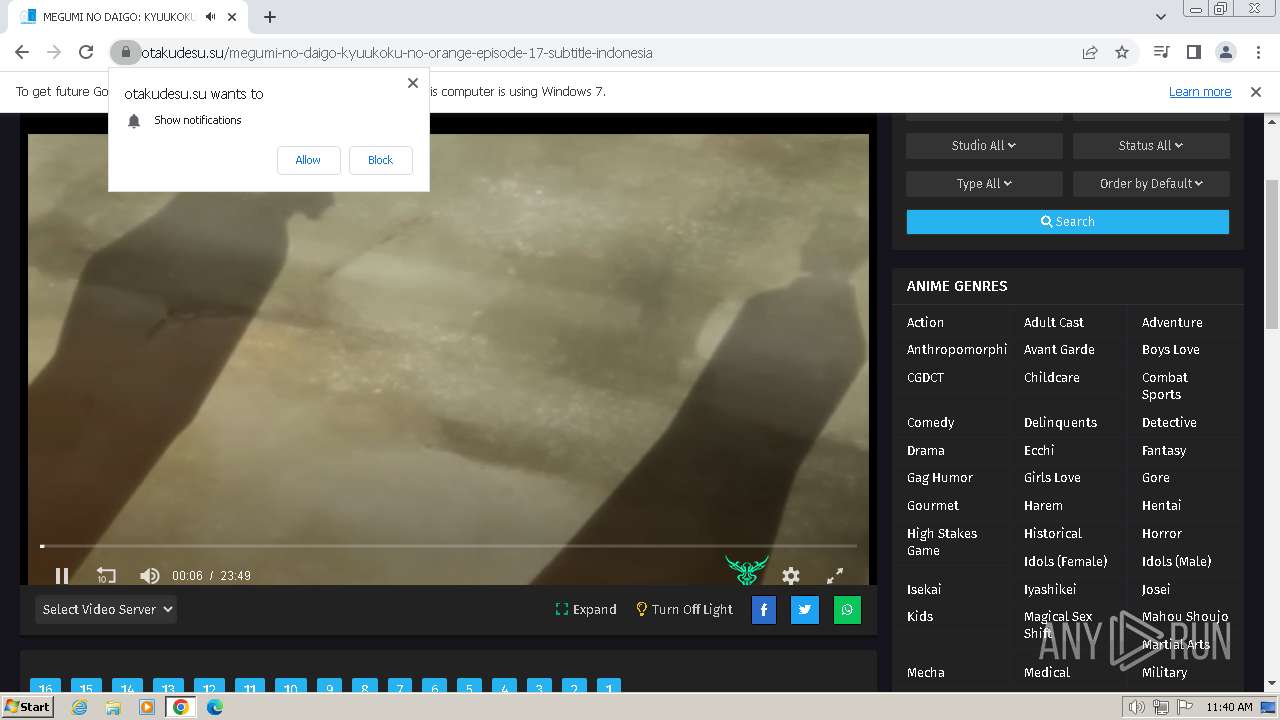Select Isekai genre
The height and width of the screenshot is (720, 1280).
coord(924,589)
